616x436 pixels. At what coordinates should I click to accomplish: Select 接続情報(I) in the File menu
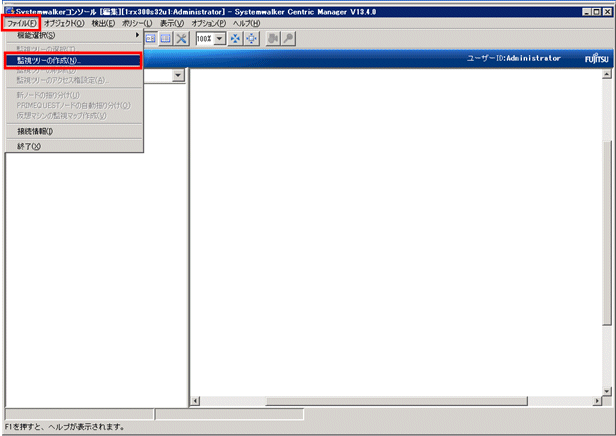74,131
